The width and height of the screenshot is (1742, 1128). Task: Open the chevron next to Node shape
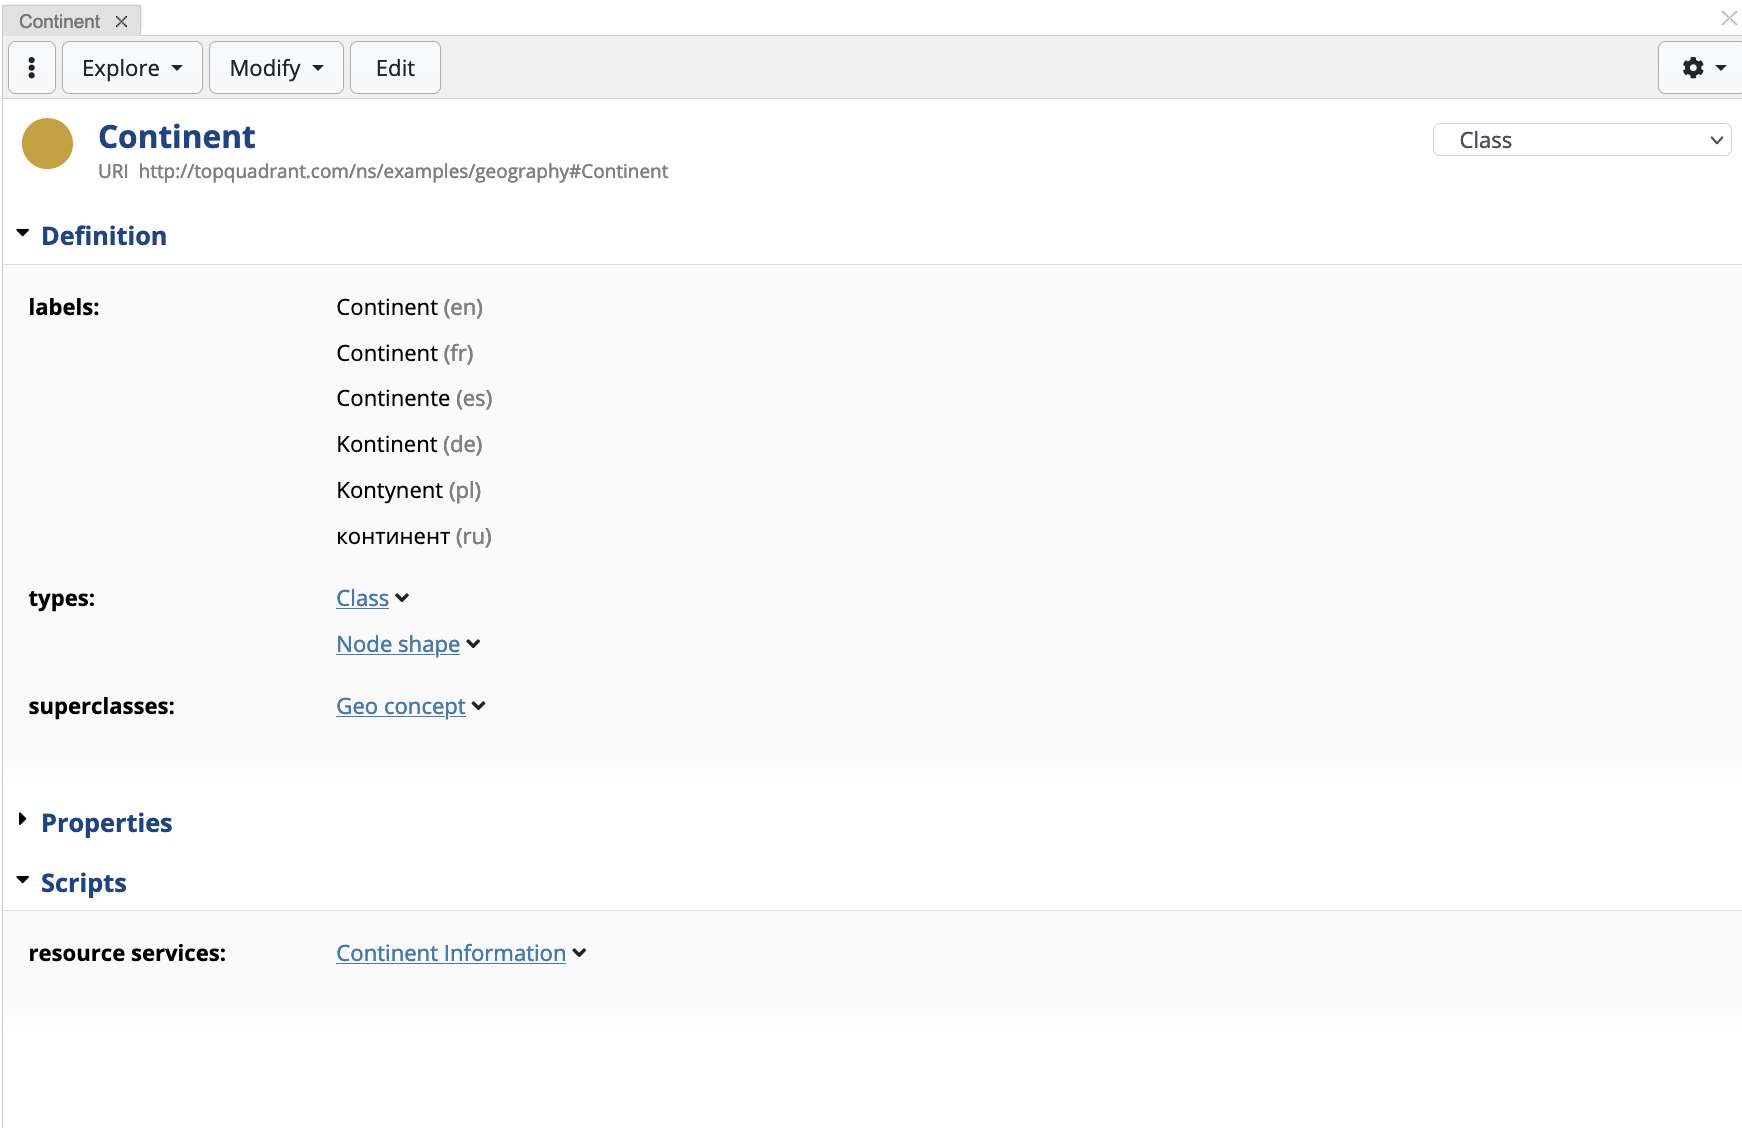473,645
